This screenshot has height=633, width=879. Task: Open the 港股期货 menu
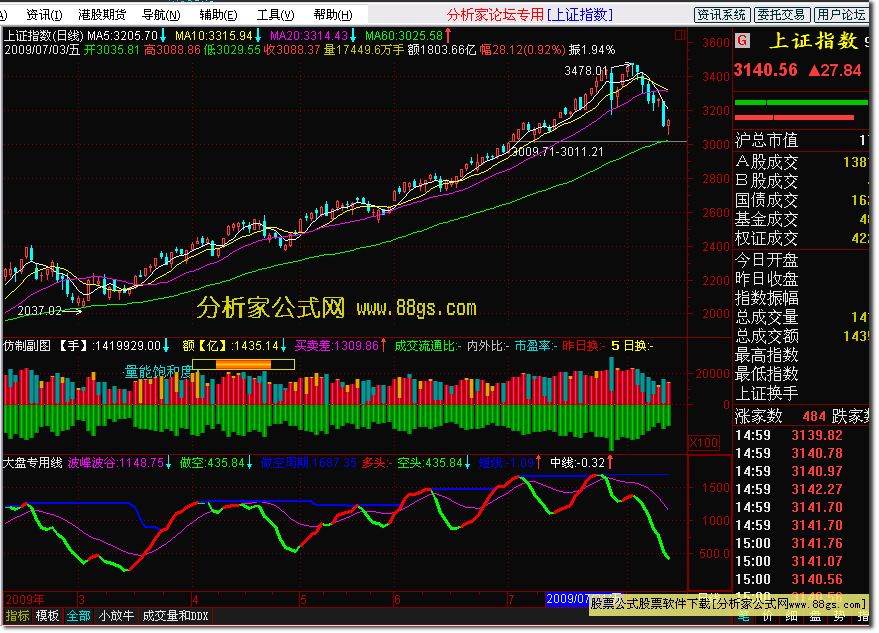[102, 15]
